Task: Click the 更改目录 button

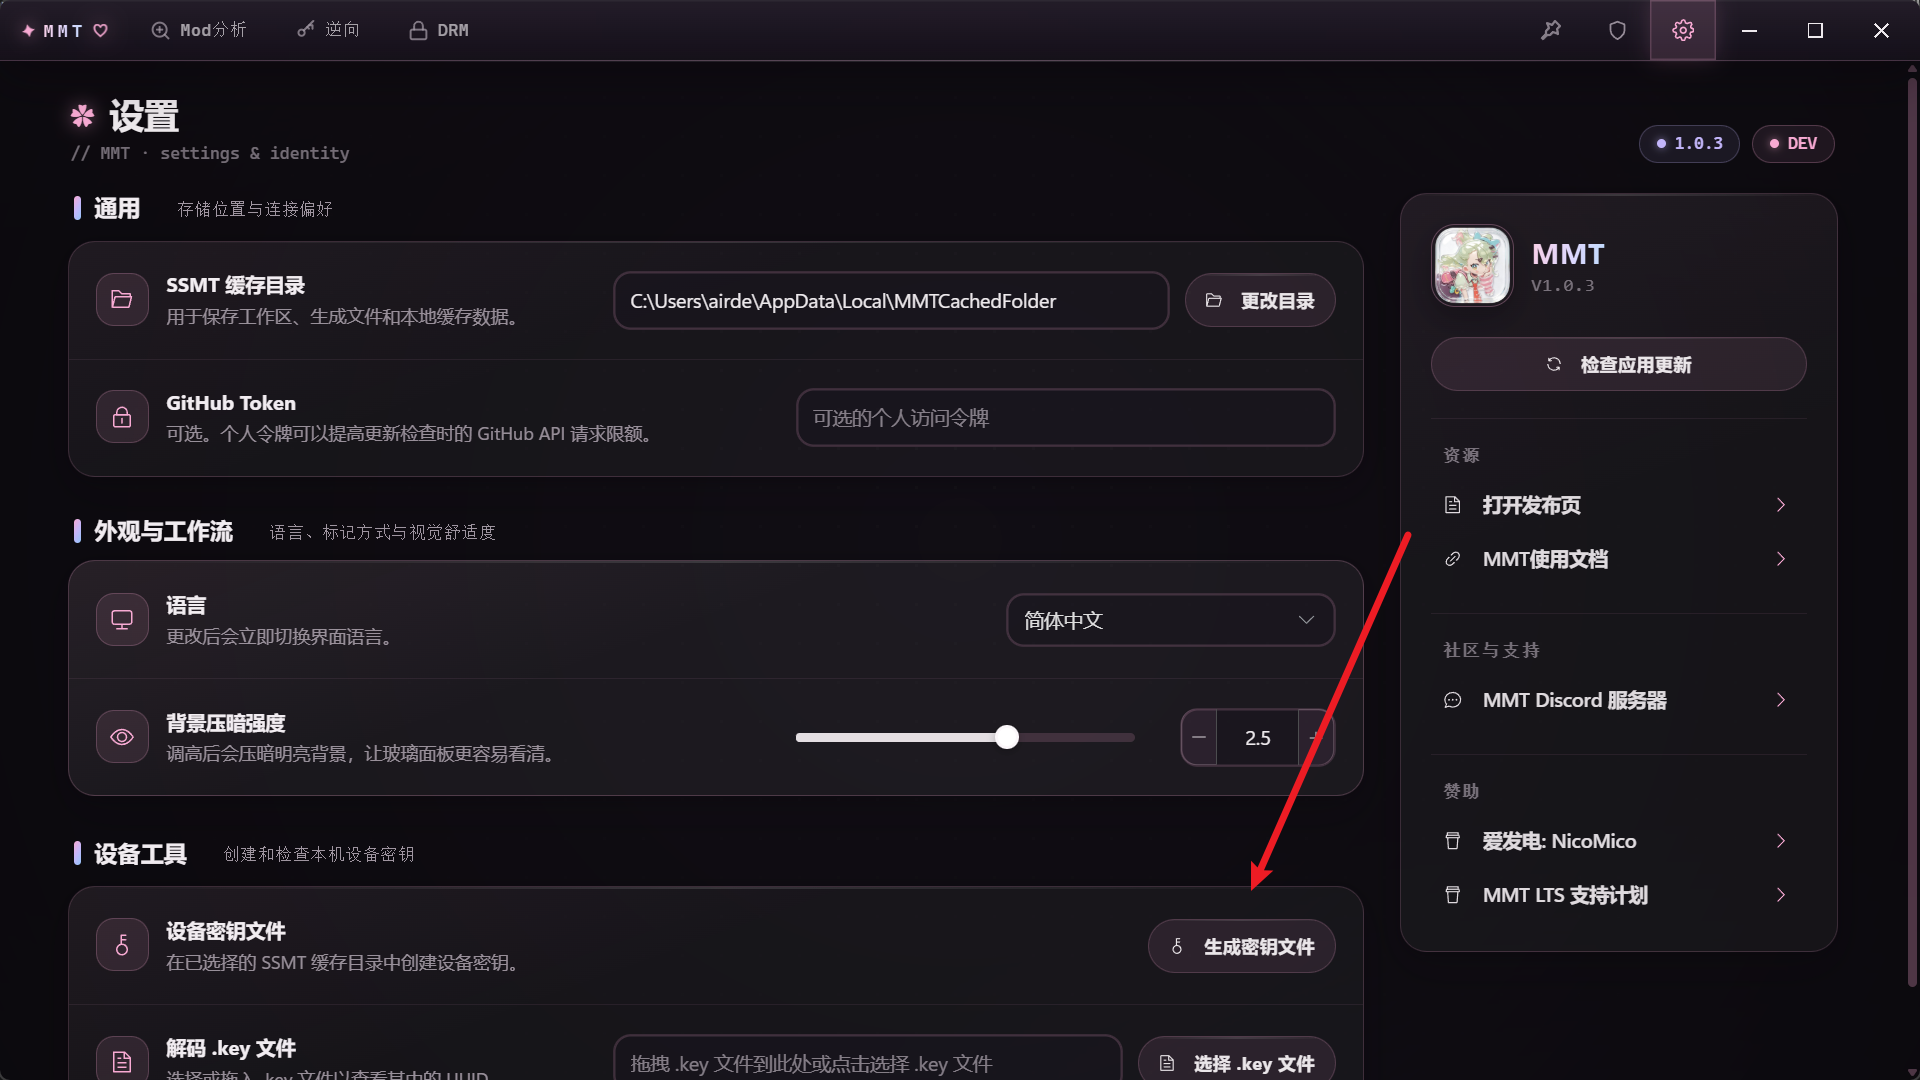Action: pyautogui.click(x=1260, y=300)
